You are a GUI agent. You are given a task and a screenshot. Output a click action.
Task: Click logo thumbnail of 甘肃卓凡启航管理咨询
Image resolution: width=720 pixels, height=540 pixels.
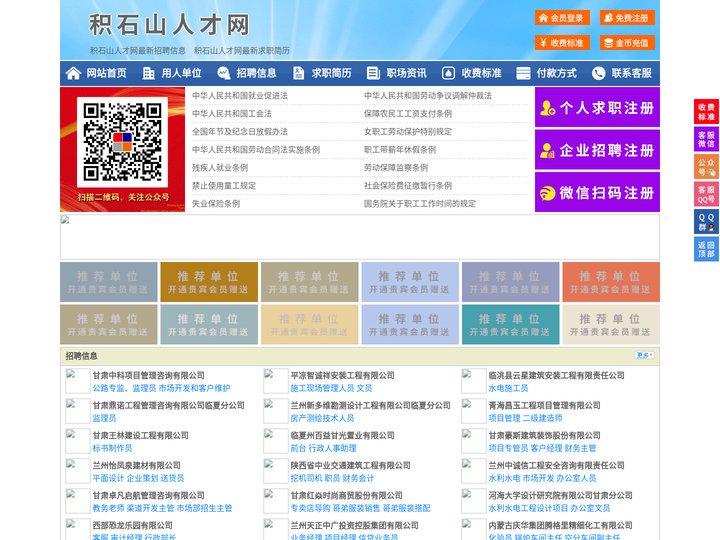(78, 501)
